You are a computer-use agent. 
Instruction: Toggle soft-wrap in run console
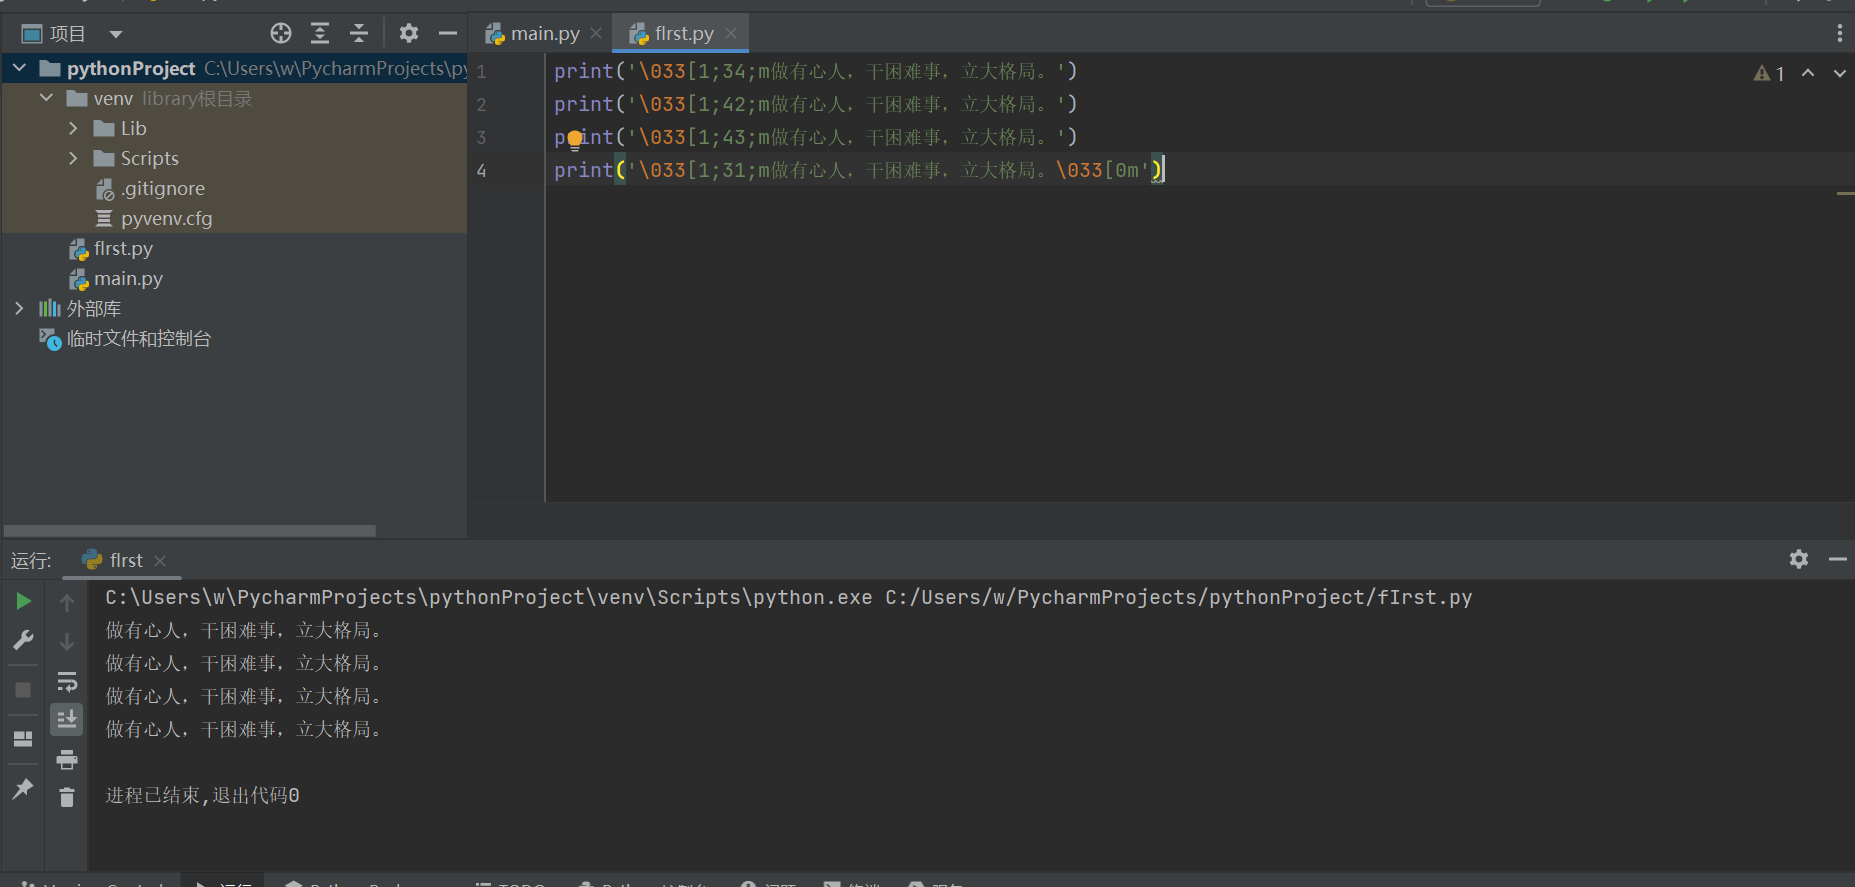pos(67,681)
